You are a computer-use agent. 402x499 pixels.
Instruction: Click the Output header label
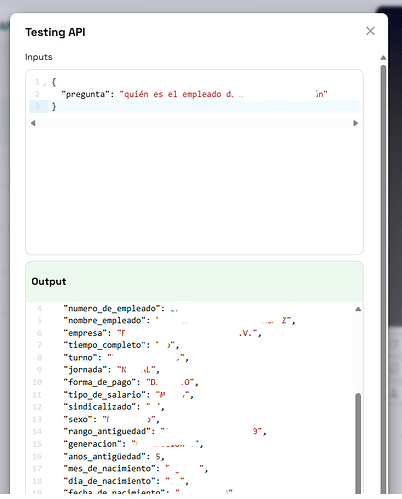click(49, 281)
